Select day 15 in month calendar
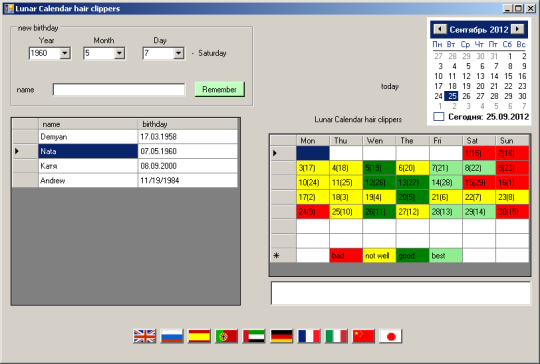 click(x=508, y=76)
